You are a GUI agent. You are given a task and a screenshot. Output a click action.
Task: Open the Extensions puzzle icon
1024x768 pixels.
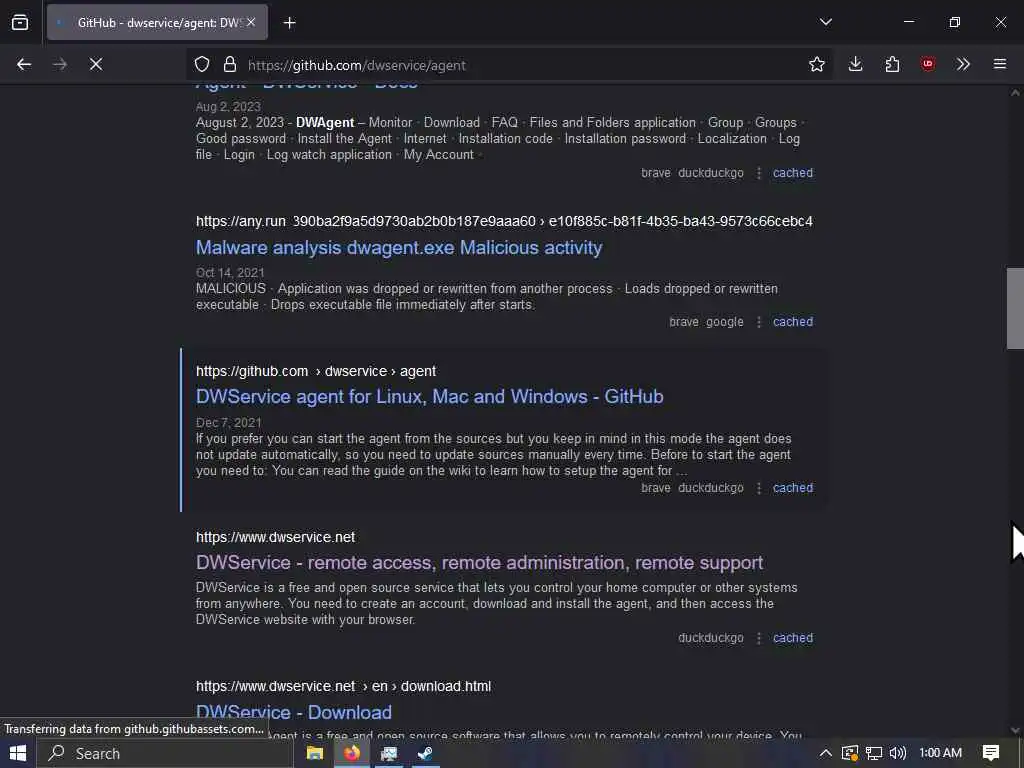click(892, 64)
